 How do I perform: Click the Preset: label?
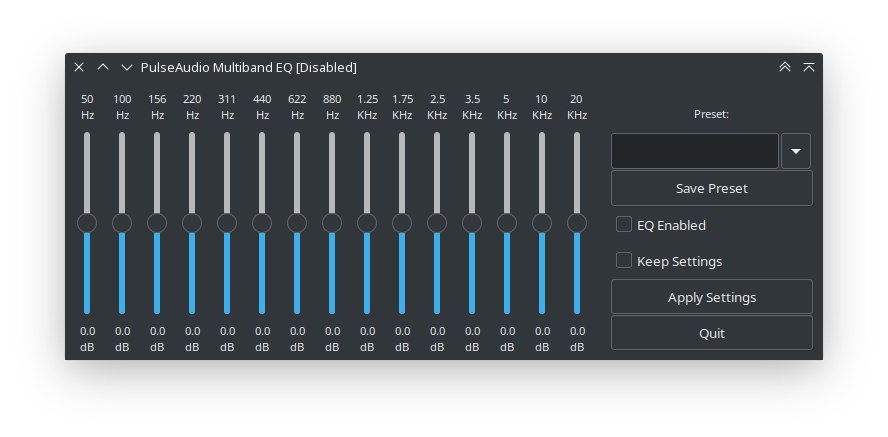pos(711,114)
